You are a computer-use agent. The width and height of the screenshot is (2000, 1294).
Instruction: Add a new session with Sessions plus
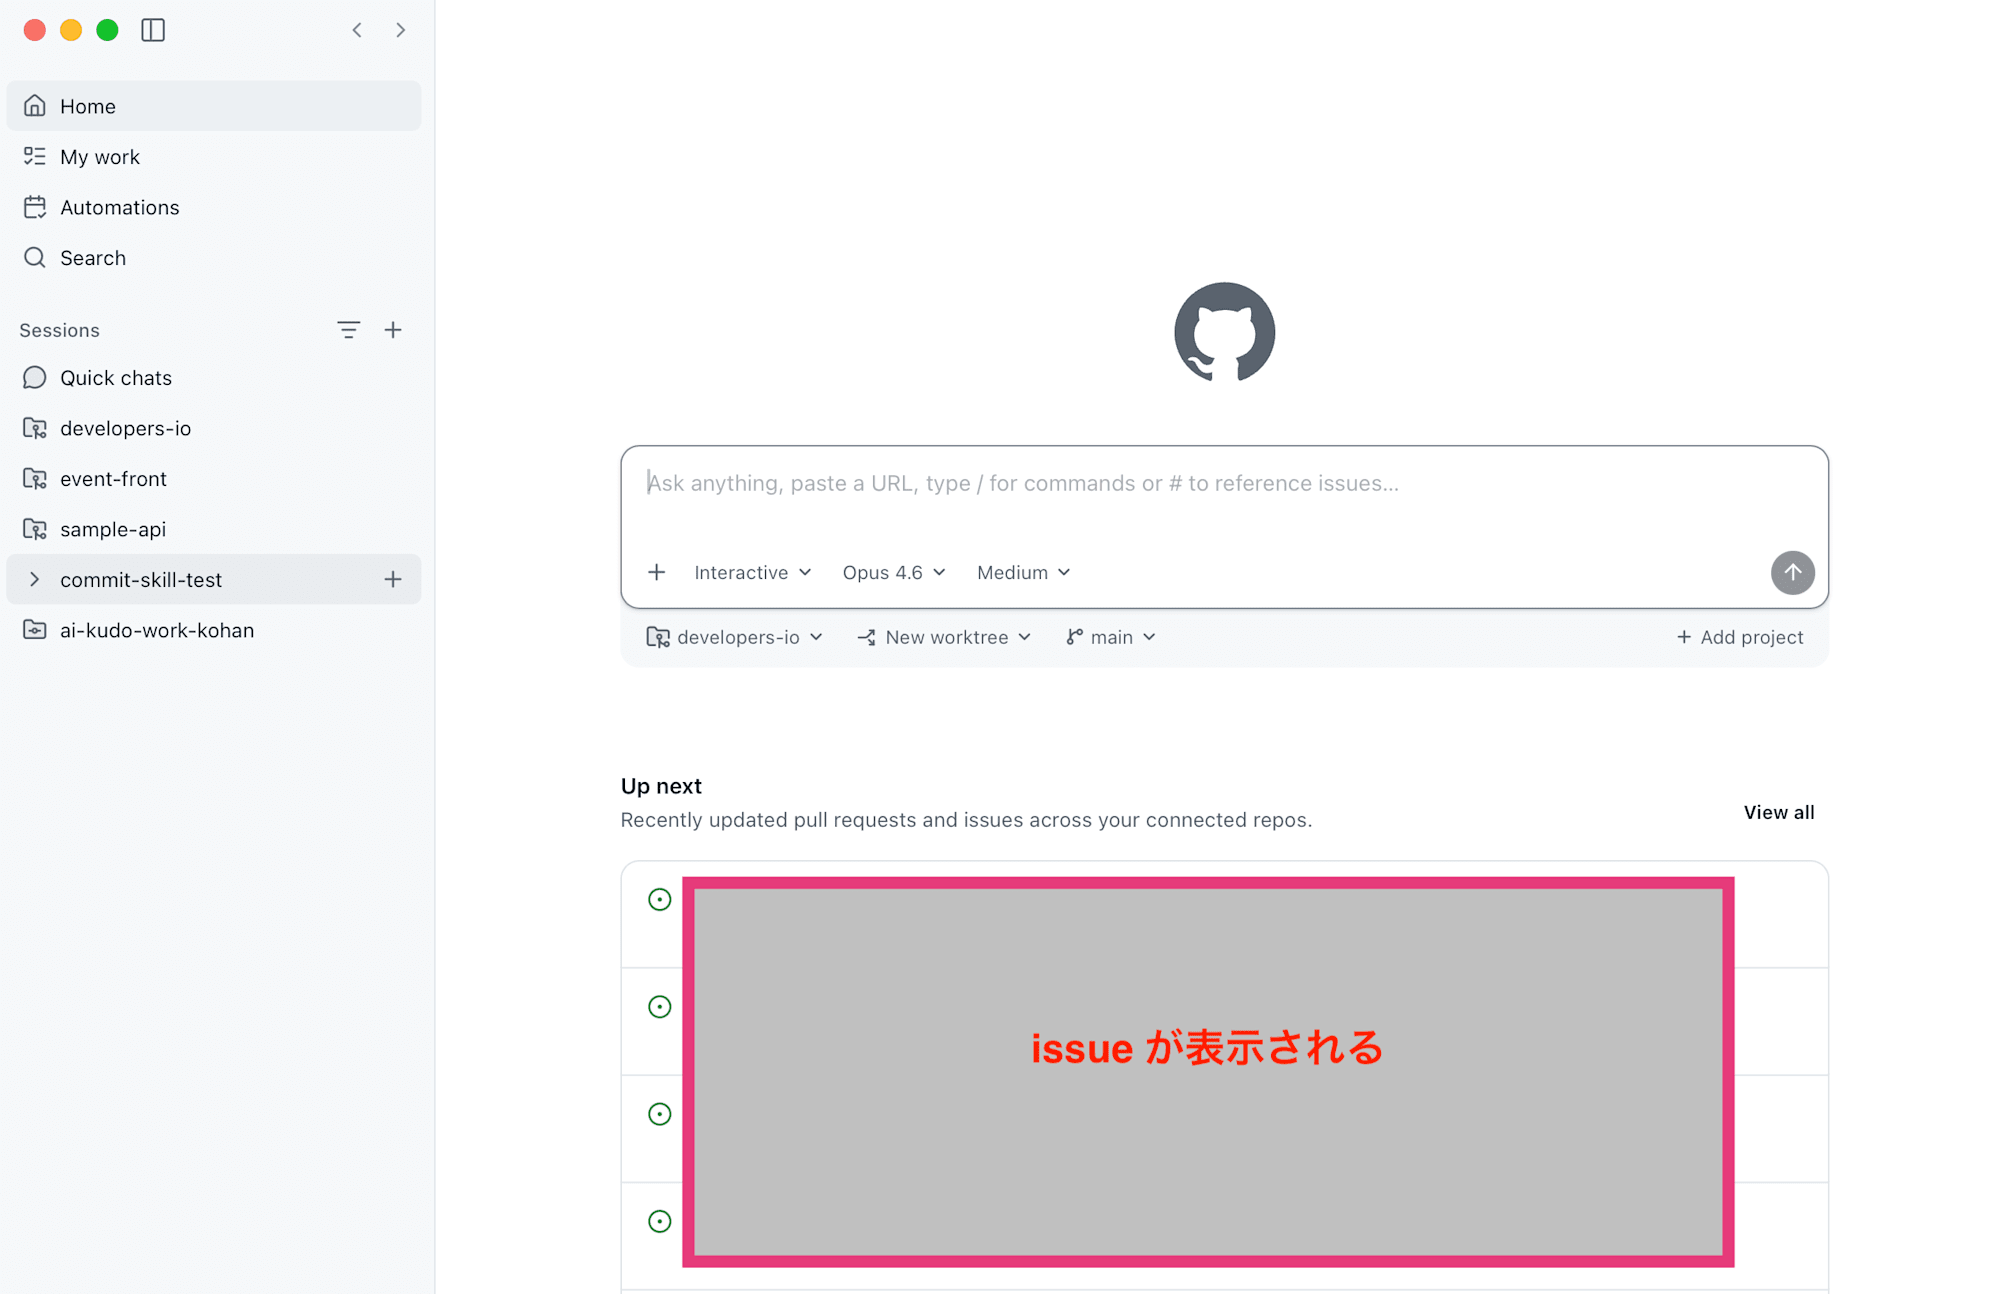(x=393, y=330)
